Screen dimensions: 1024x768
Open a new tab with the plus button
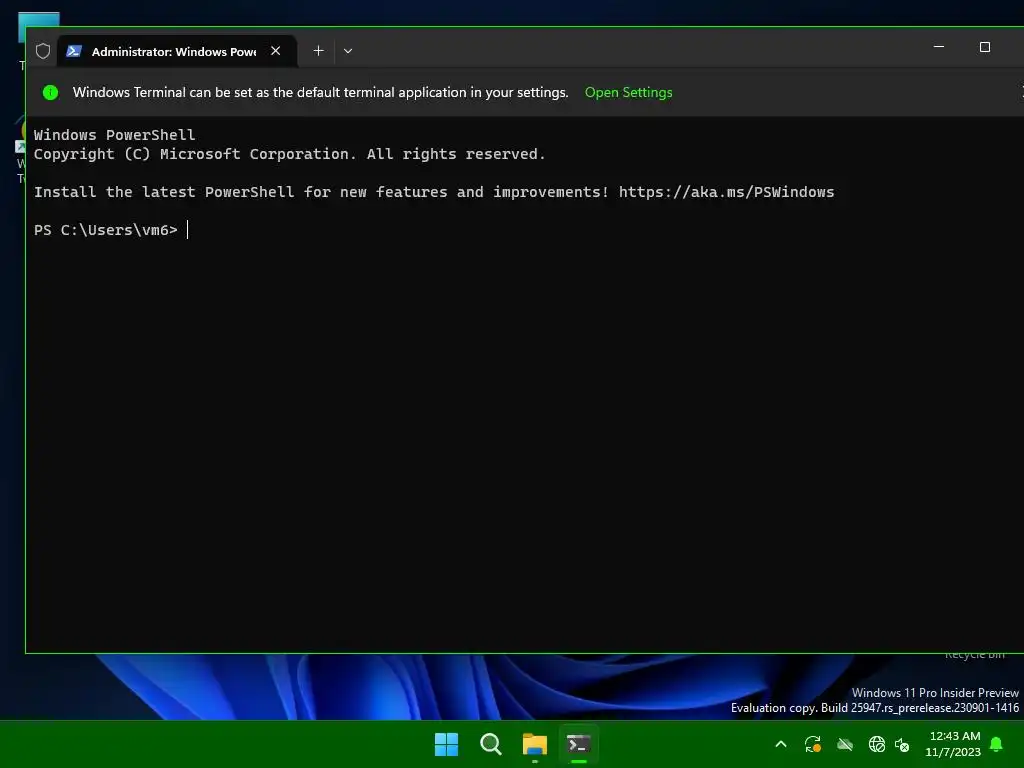pos(318,51)
